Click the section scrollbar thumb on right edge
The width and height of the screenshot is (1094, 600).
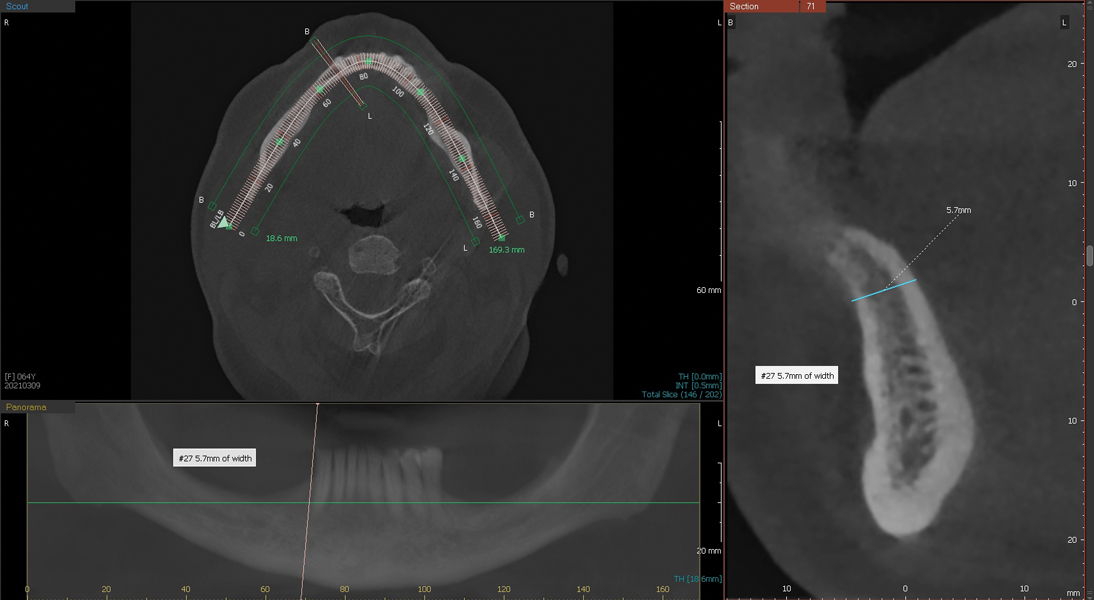click(1089, 255)
